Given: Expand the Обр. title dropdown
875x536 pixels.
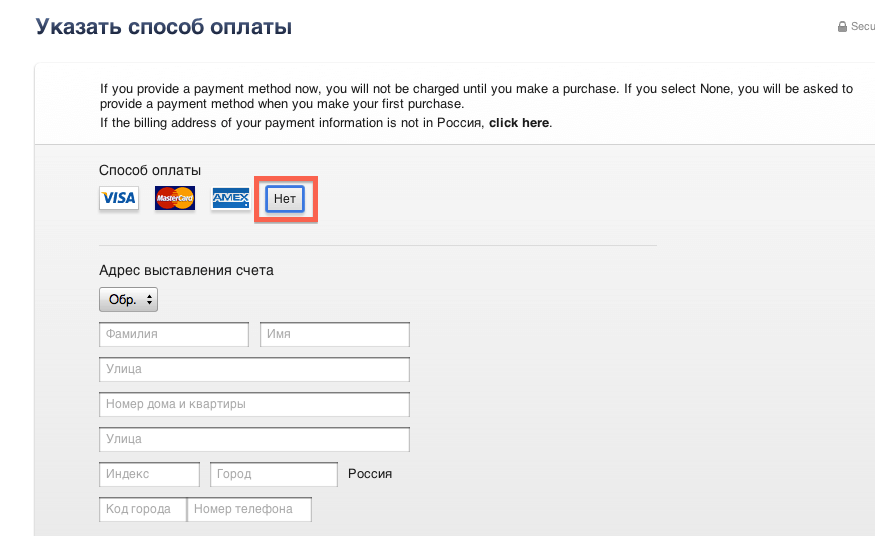Looking at the screenshot, I should click(128, 300).
